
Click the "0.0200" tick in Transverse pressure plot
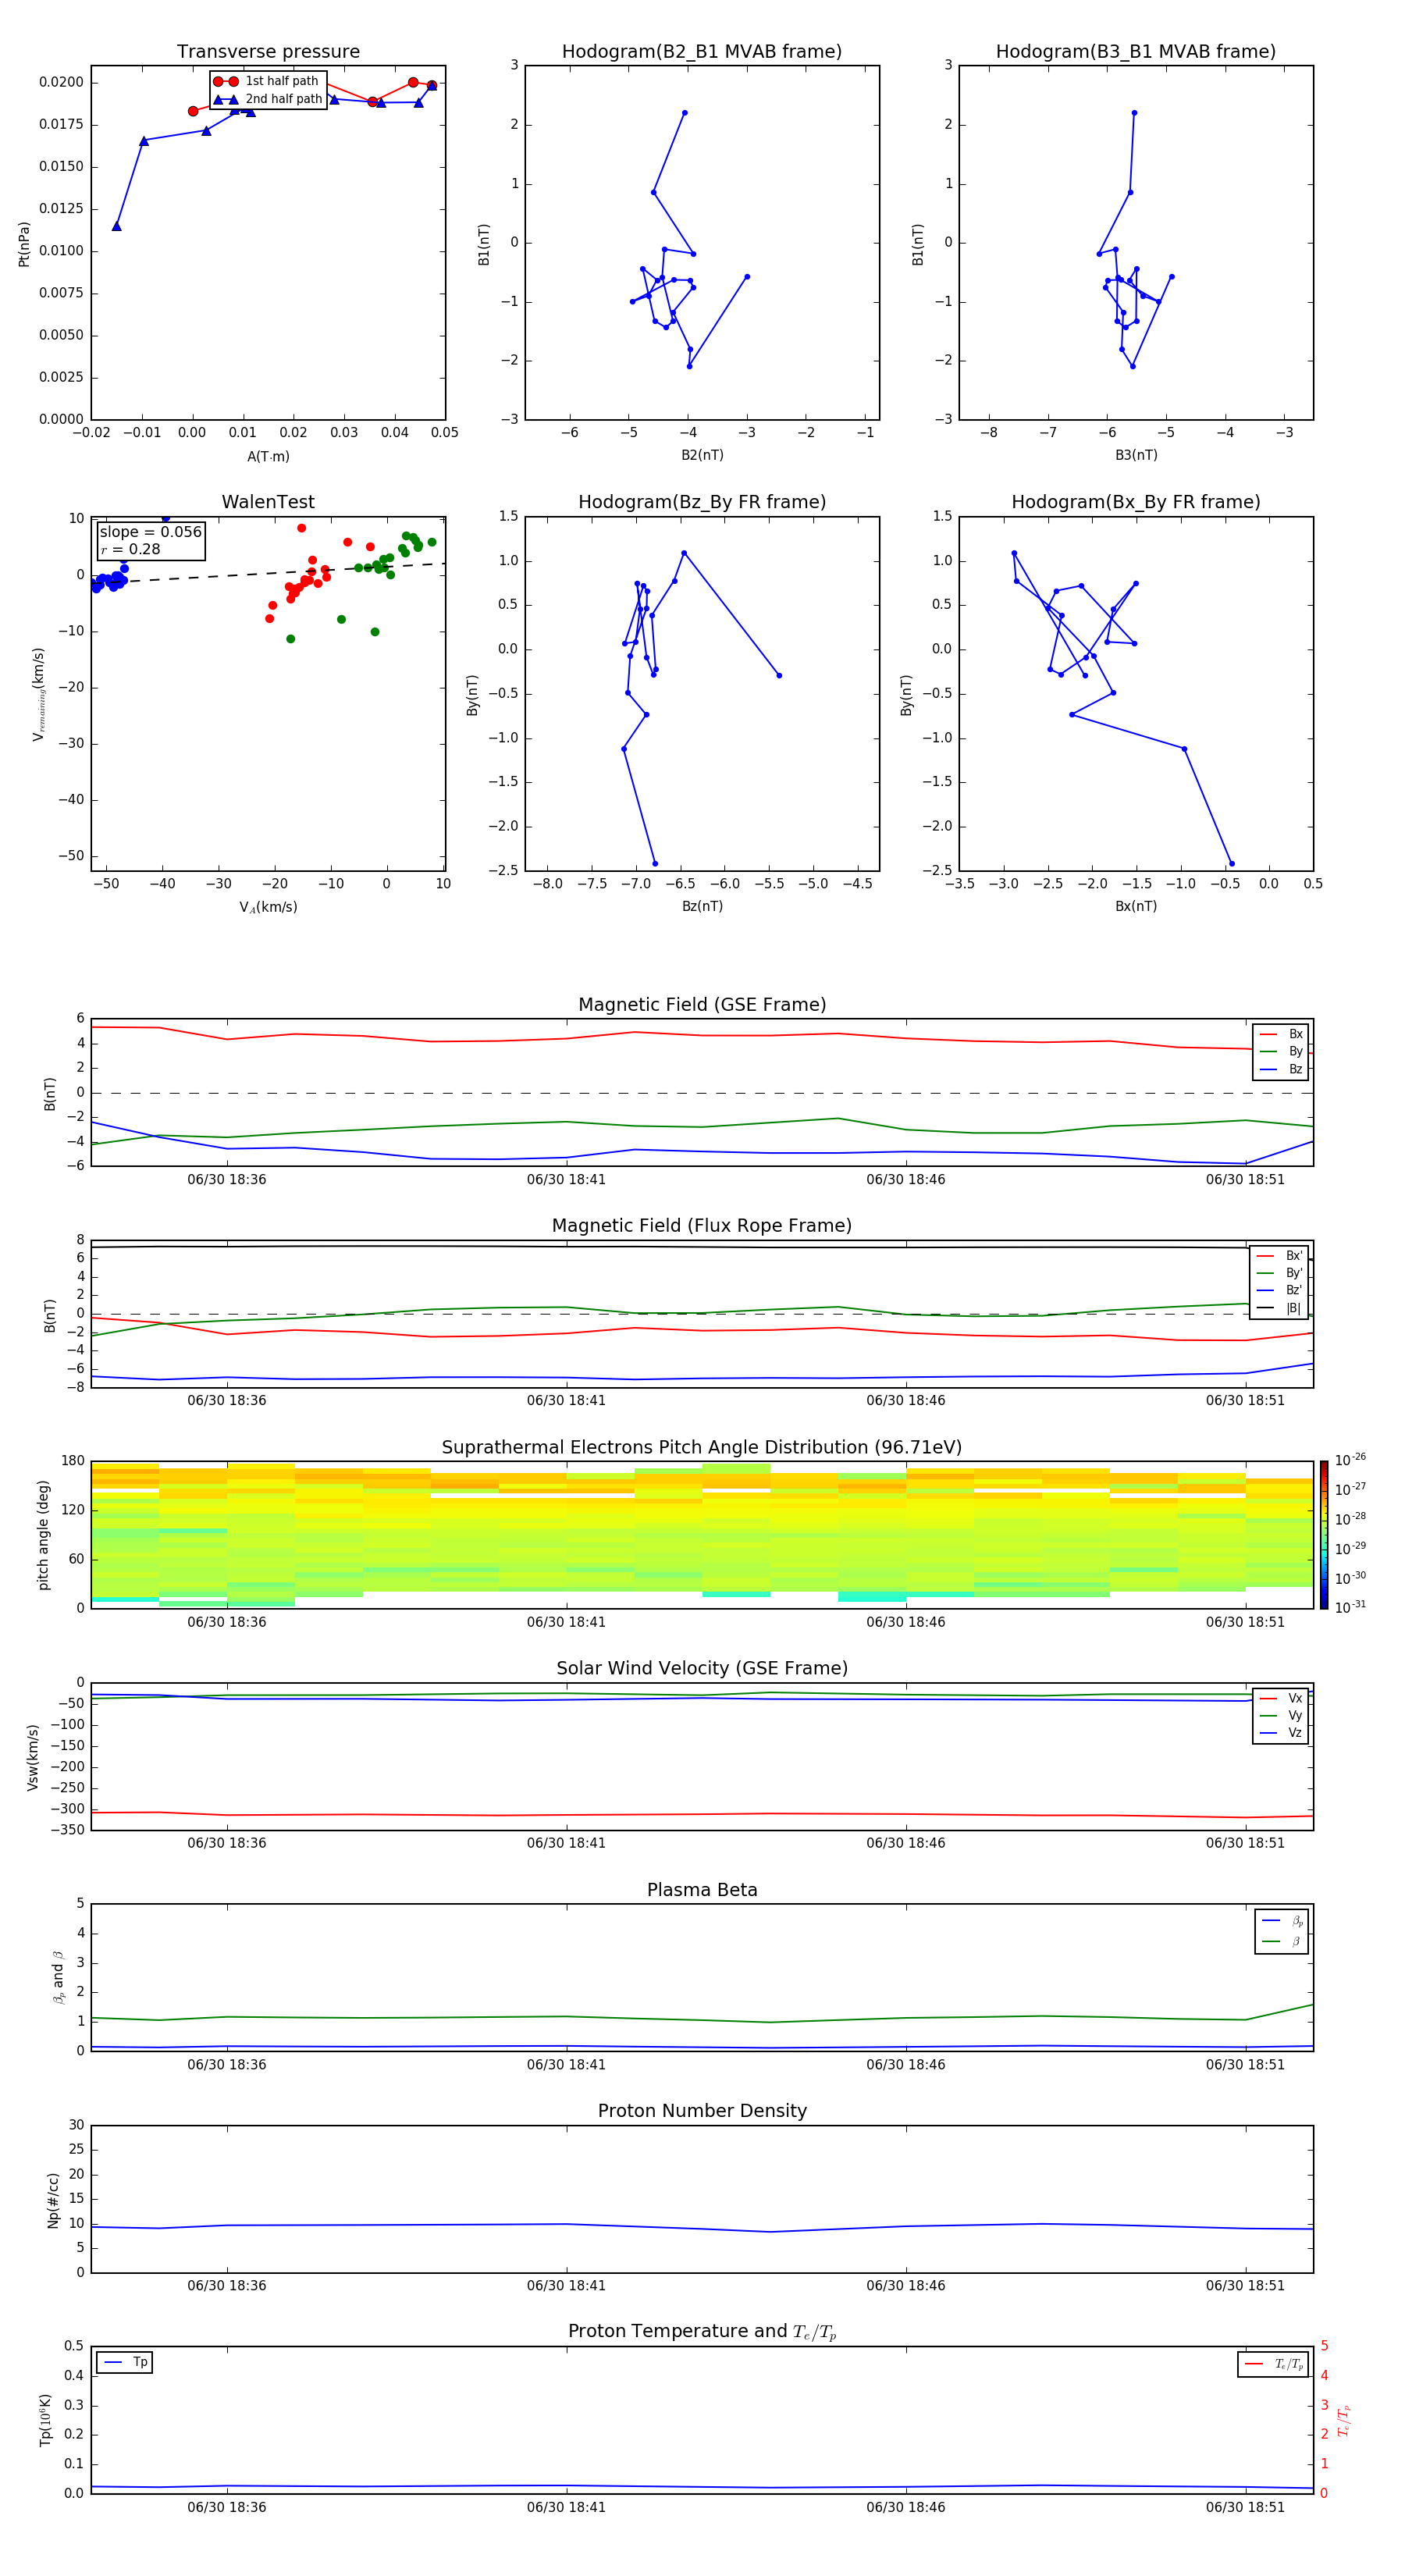(x=61, y=82)
